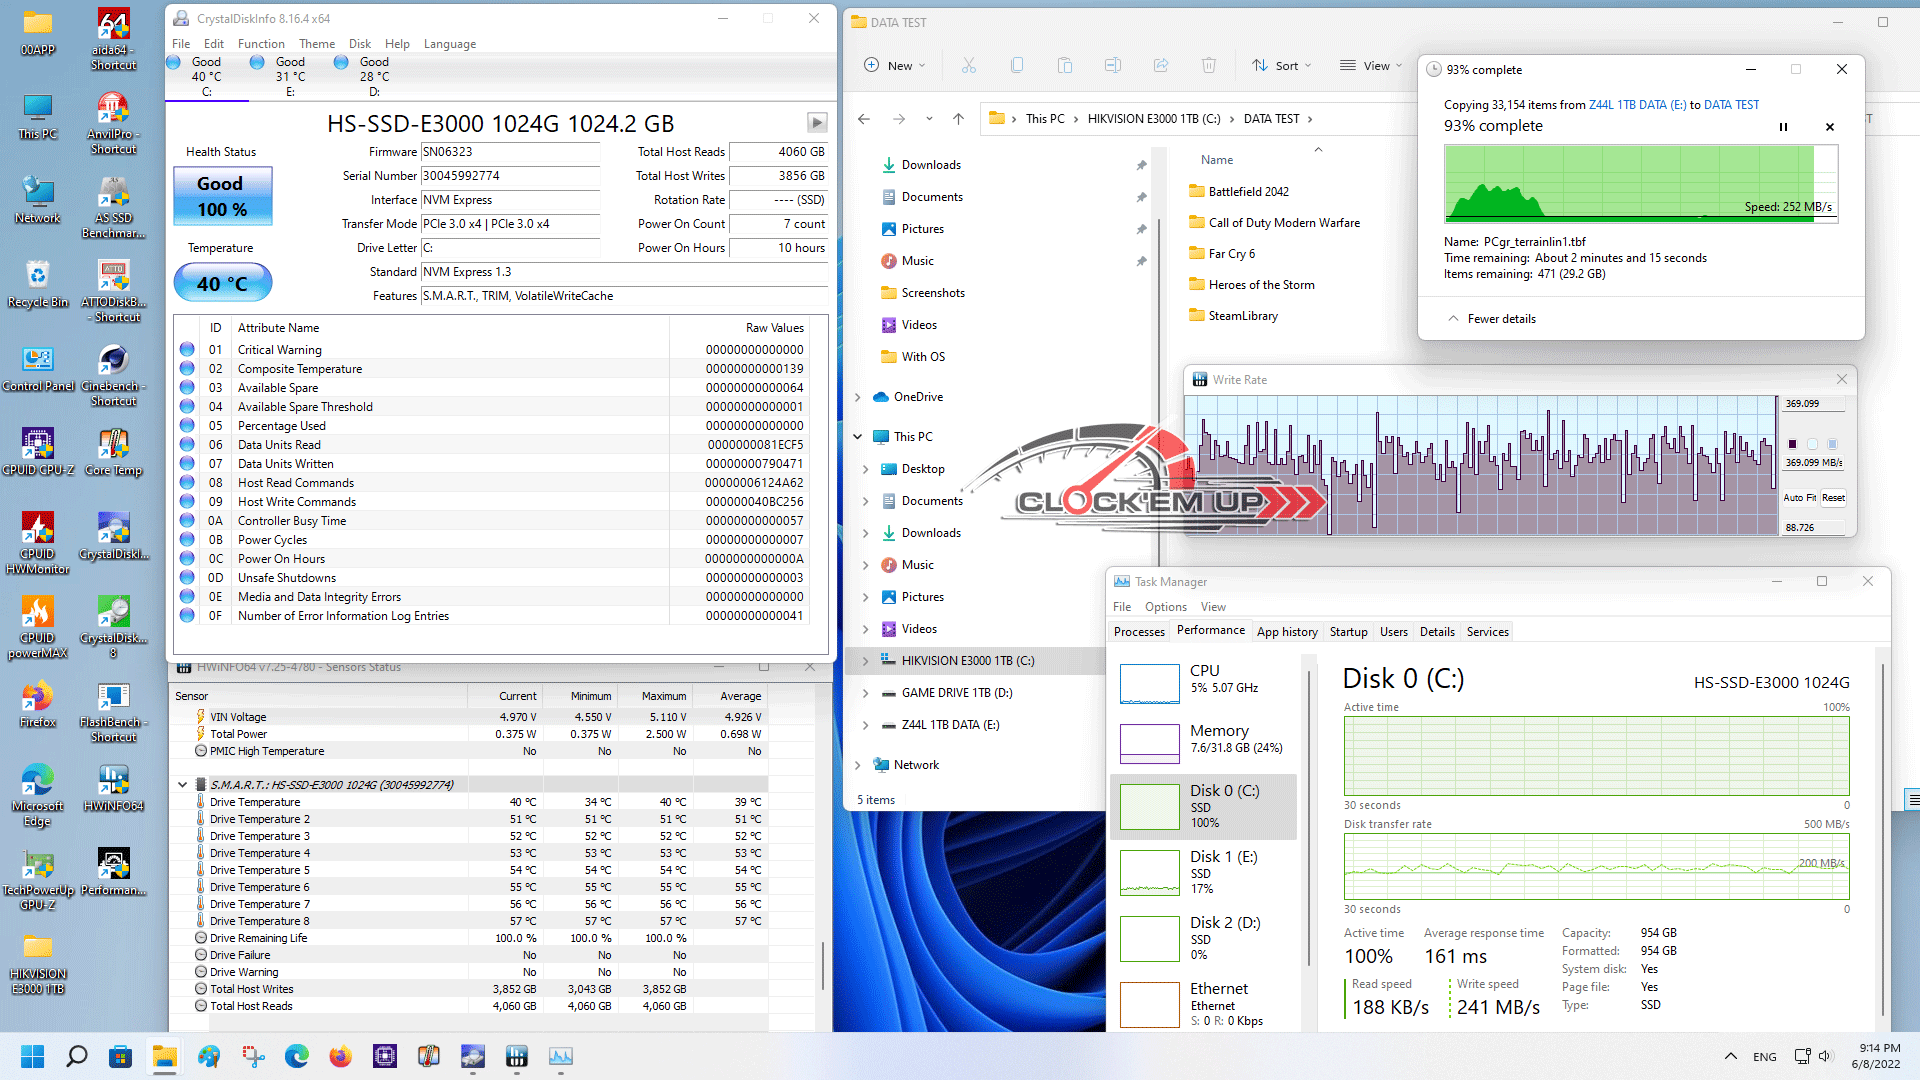Open the Function menu in CrystalDiskInfo
This screenshot has width=1920, height=1080.
261,44
